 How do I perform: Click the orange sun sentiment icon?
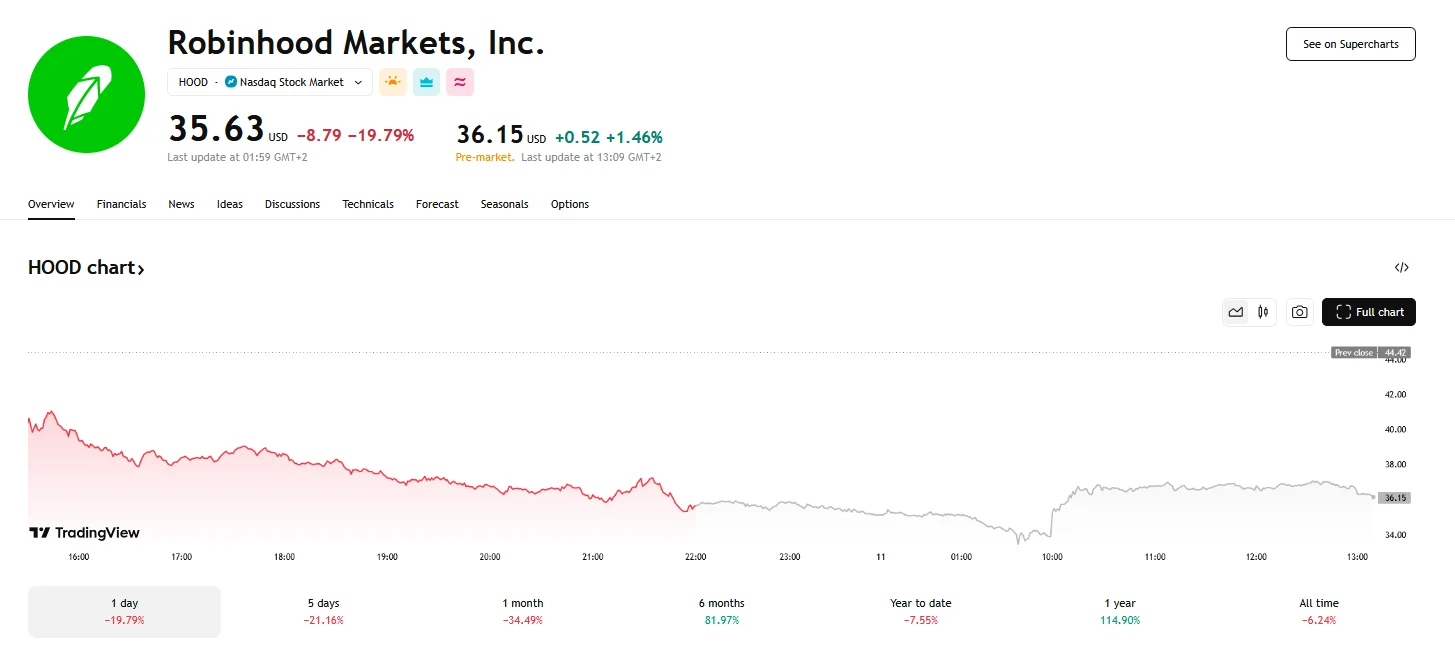click(392, 81)
